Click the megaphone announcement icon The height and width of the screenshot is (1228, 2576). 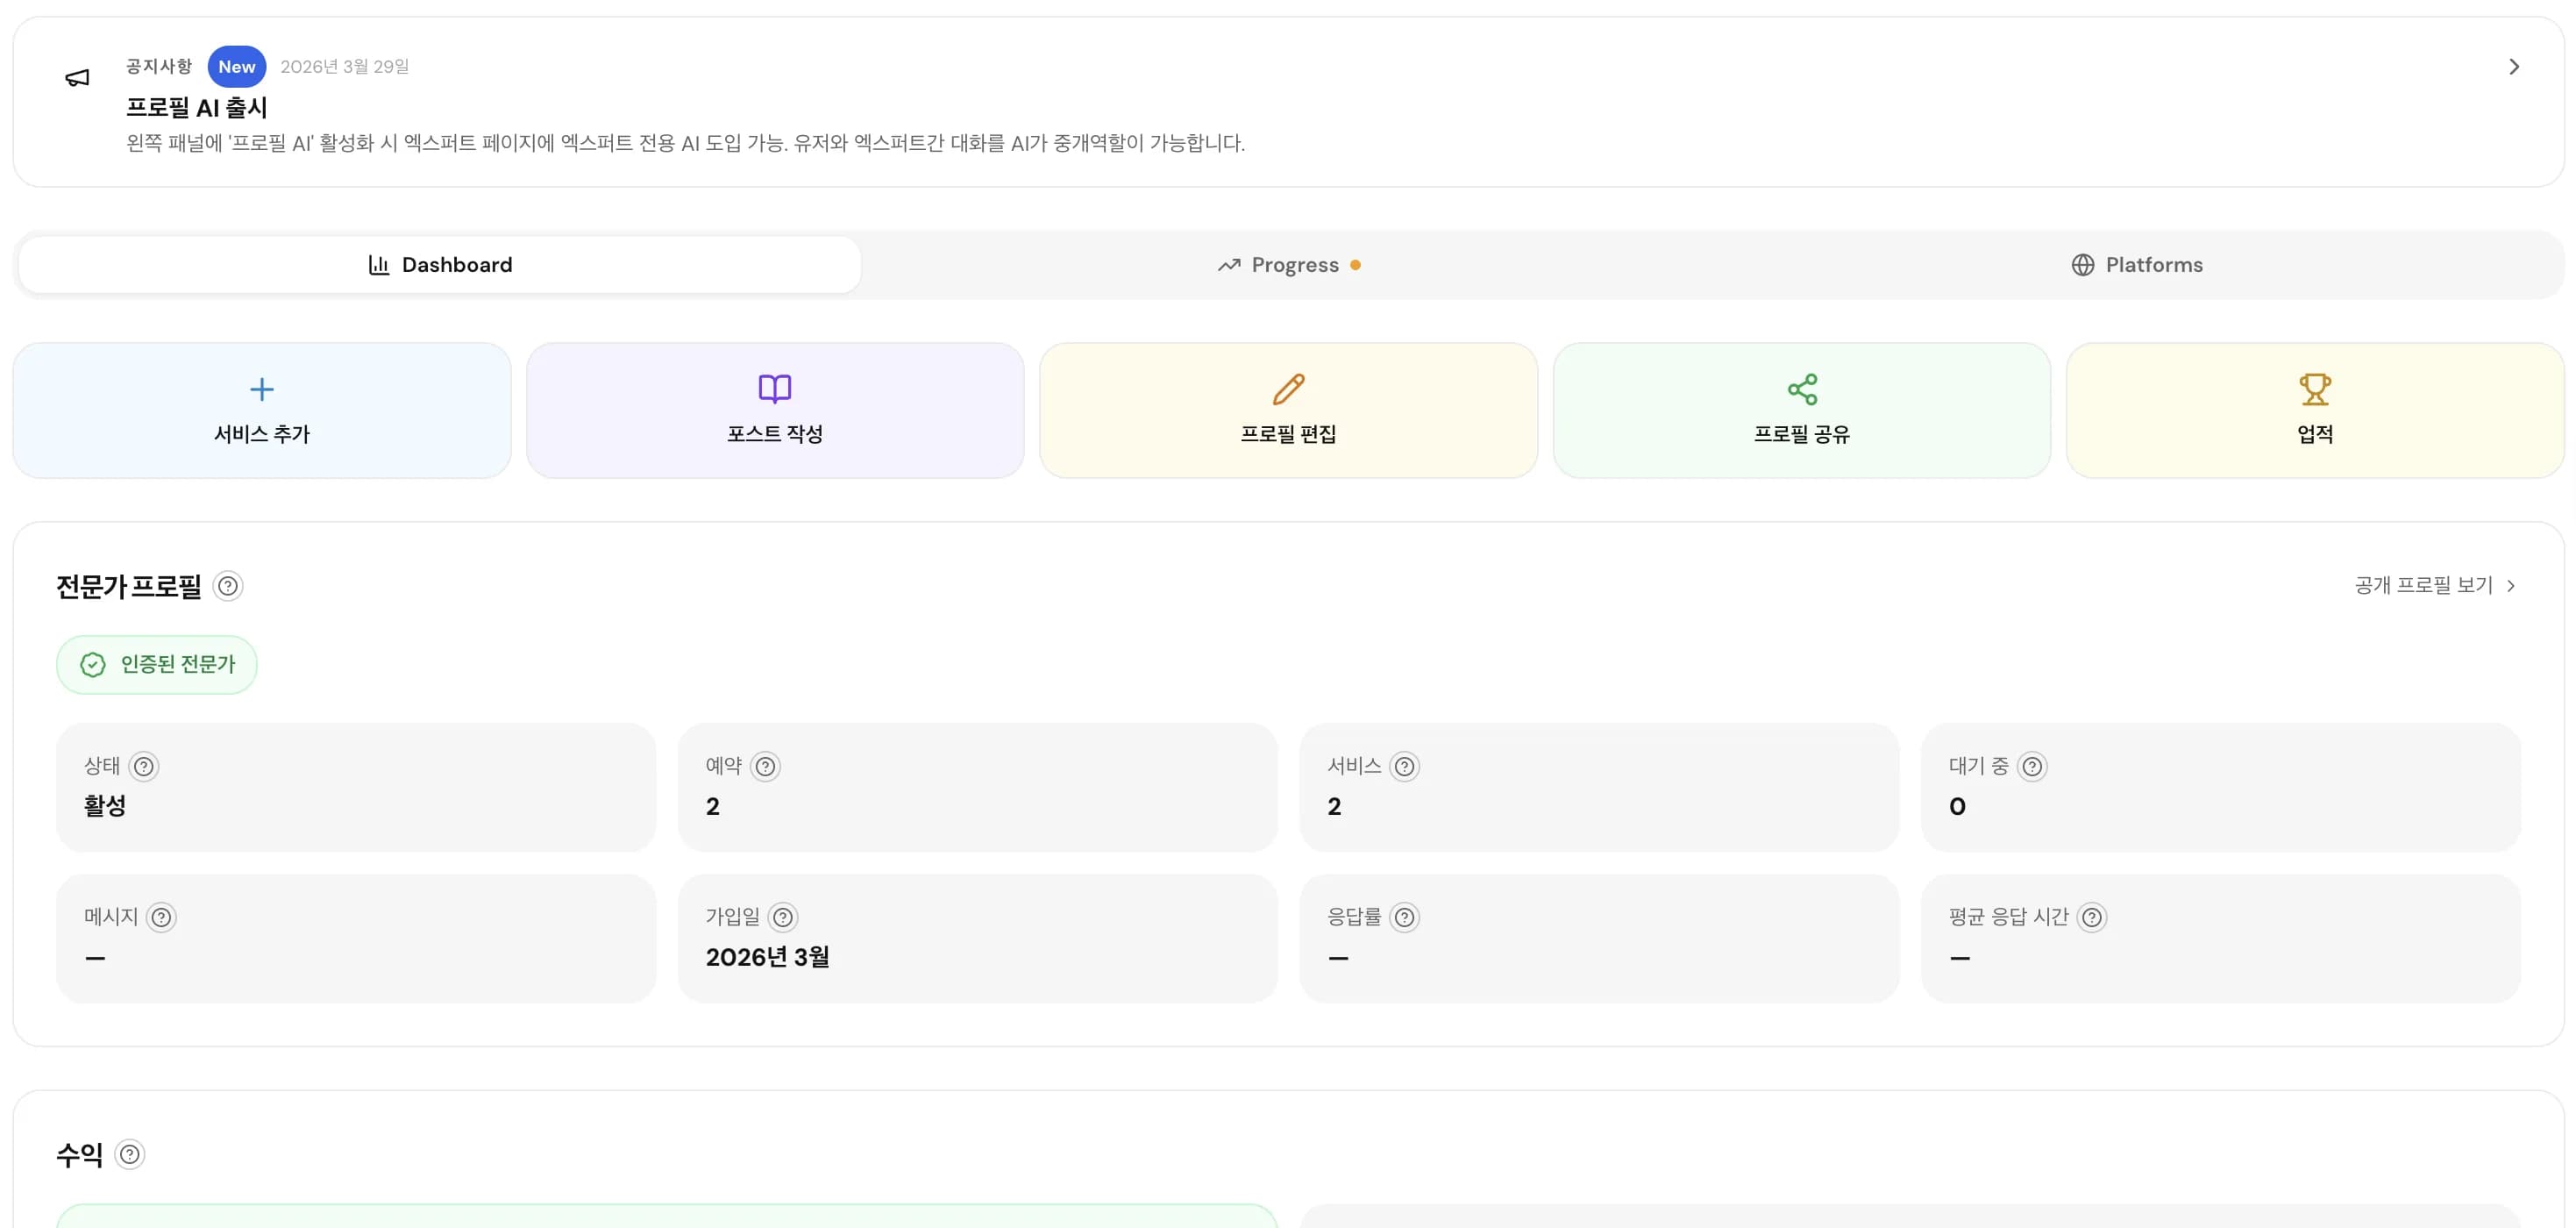click(x=78, y=77)
